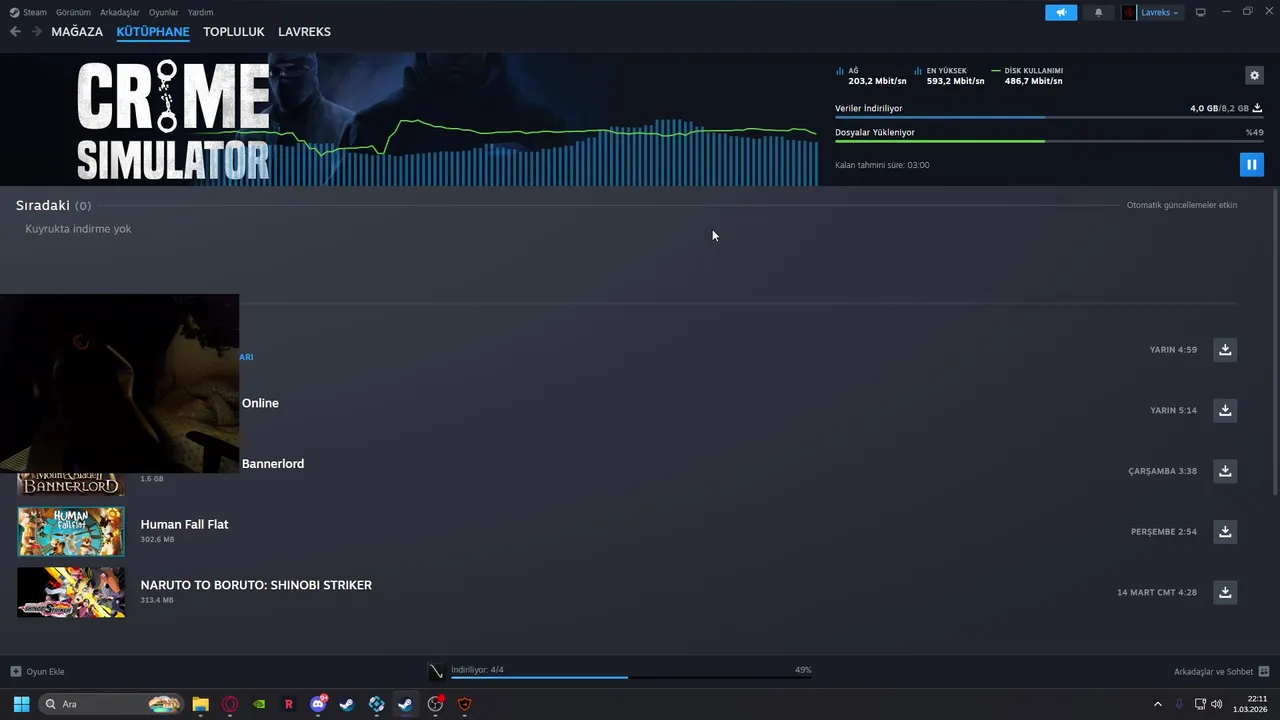Download the update scheduled YARIN 4:59
This screenshot has height=720, width=1280.
coord(1225,349)
